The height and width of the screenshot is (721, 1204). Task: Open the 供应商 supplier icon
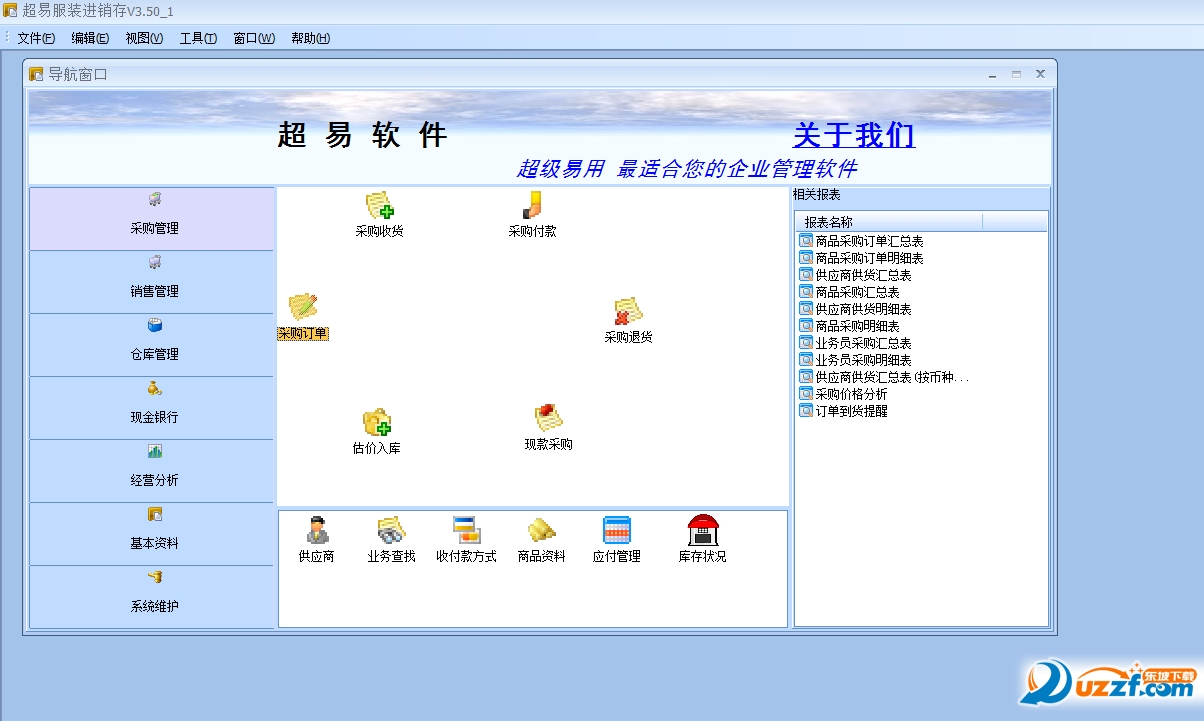pos(317,539)
